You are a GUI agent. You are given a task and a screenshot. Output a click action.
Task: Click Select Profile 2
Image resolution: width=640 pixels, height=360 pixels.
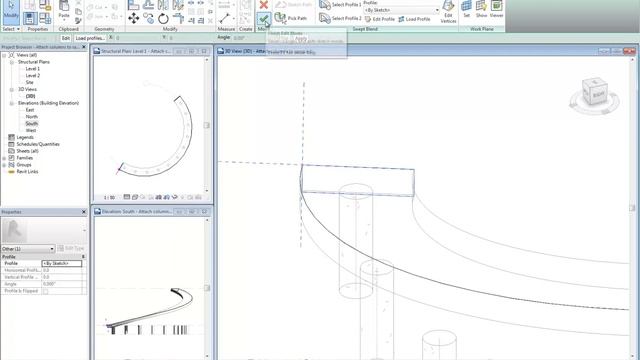coord(340,18)
